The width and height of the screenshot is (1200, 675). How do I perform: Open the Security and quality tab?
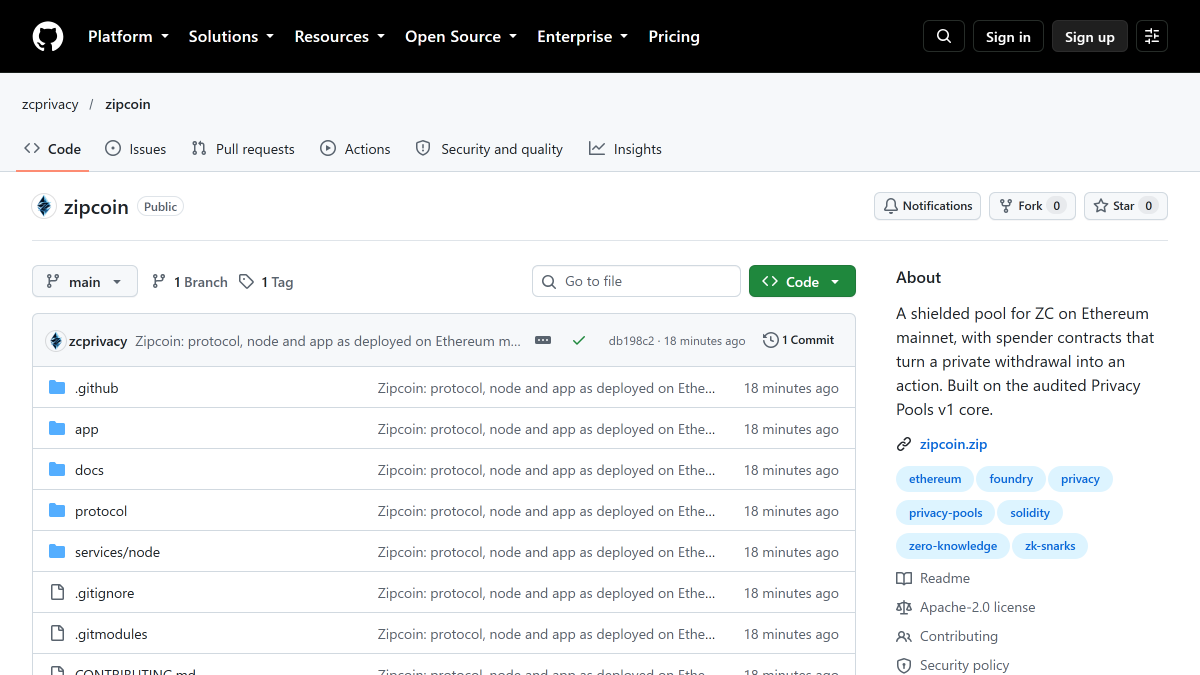489,149
